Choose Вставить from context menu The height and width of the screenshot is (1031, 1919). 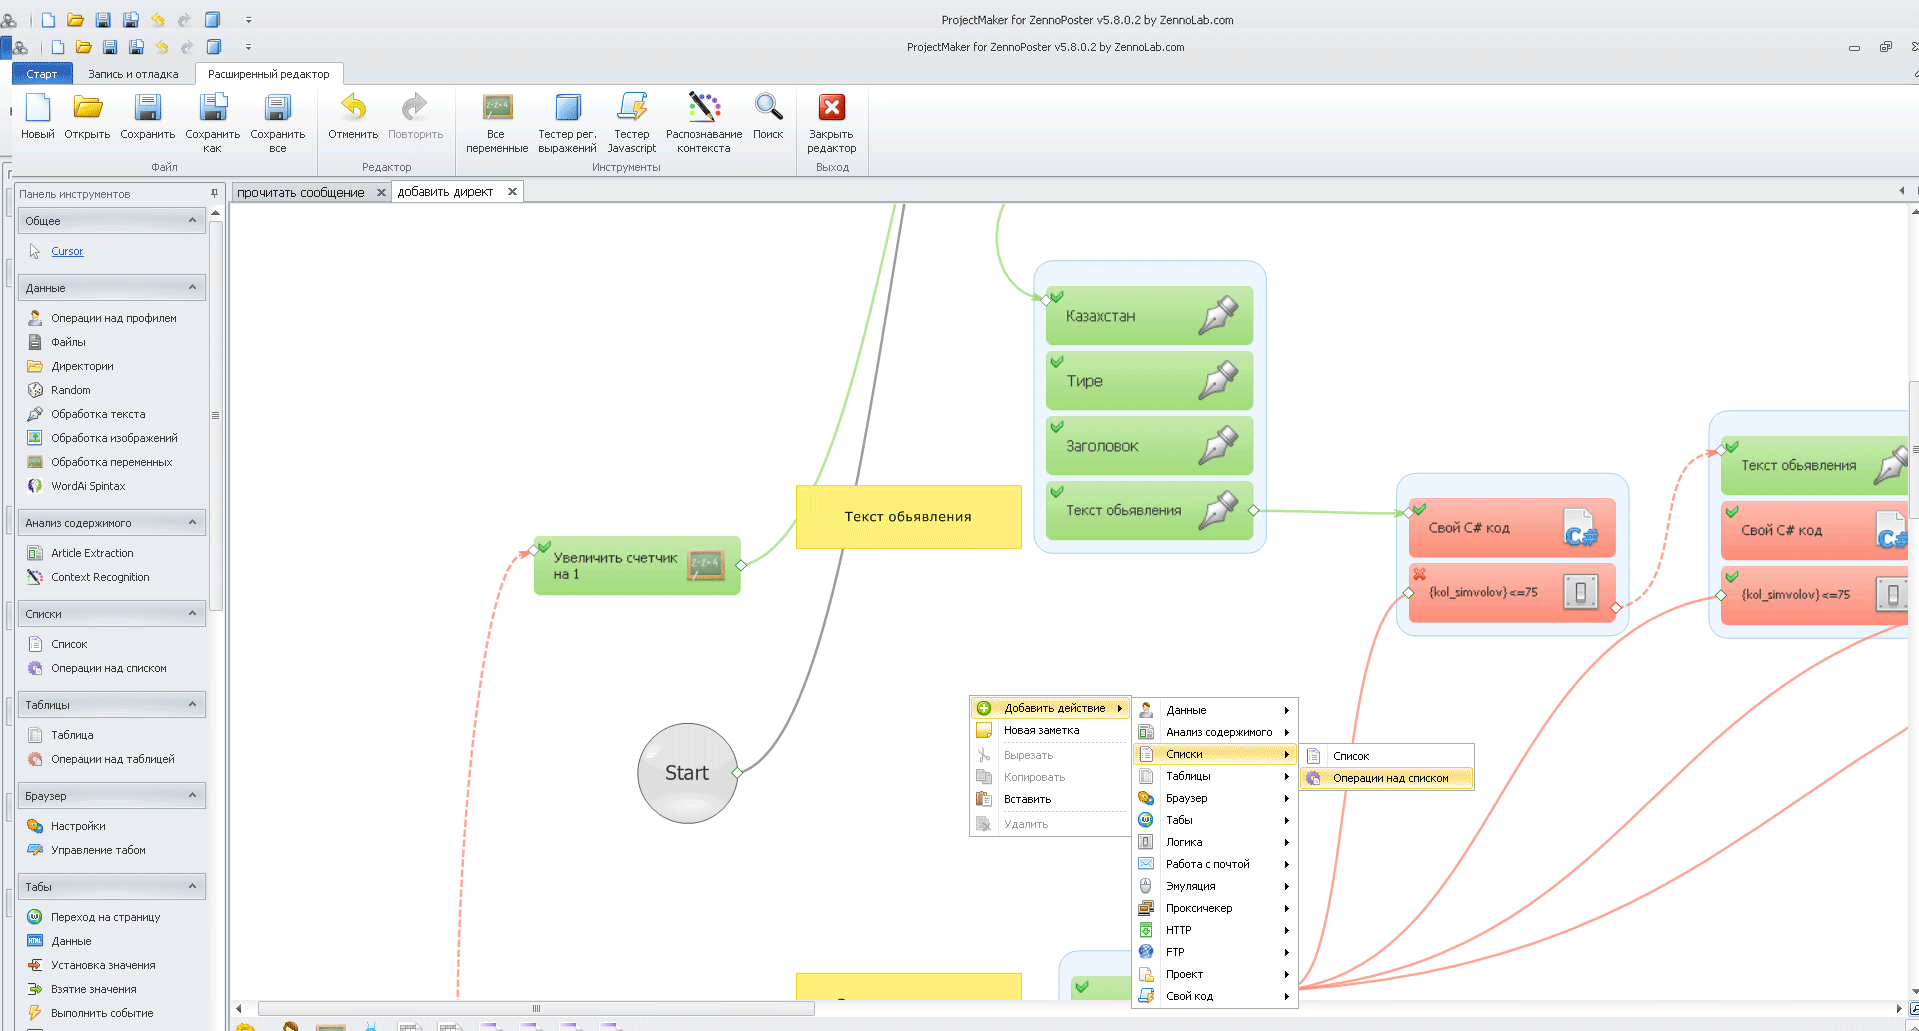tap(1050, 799)
